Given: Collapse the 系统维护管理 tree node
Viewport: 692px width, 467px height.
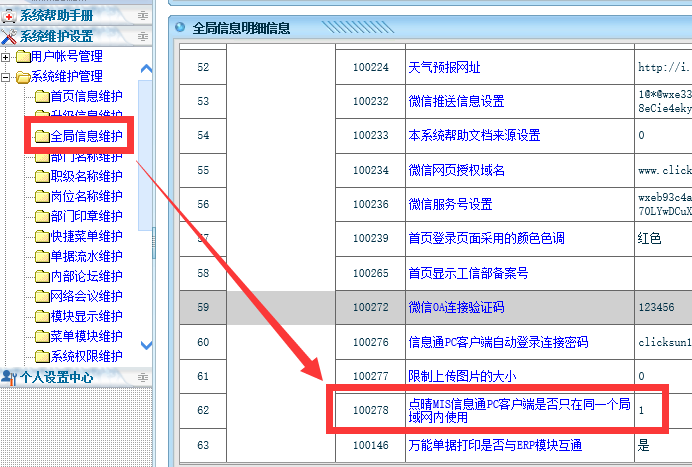Looking at the screenshot, I should tap(6, 77).
